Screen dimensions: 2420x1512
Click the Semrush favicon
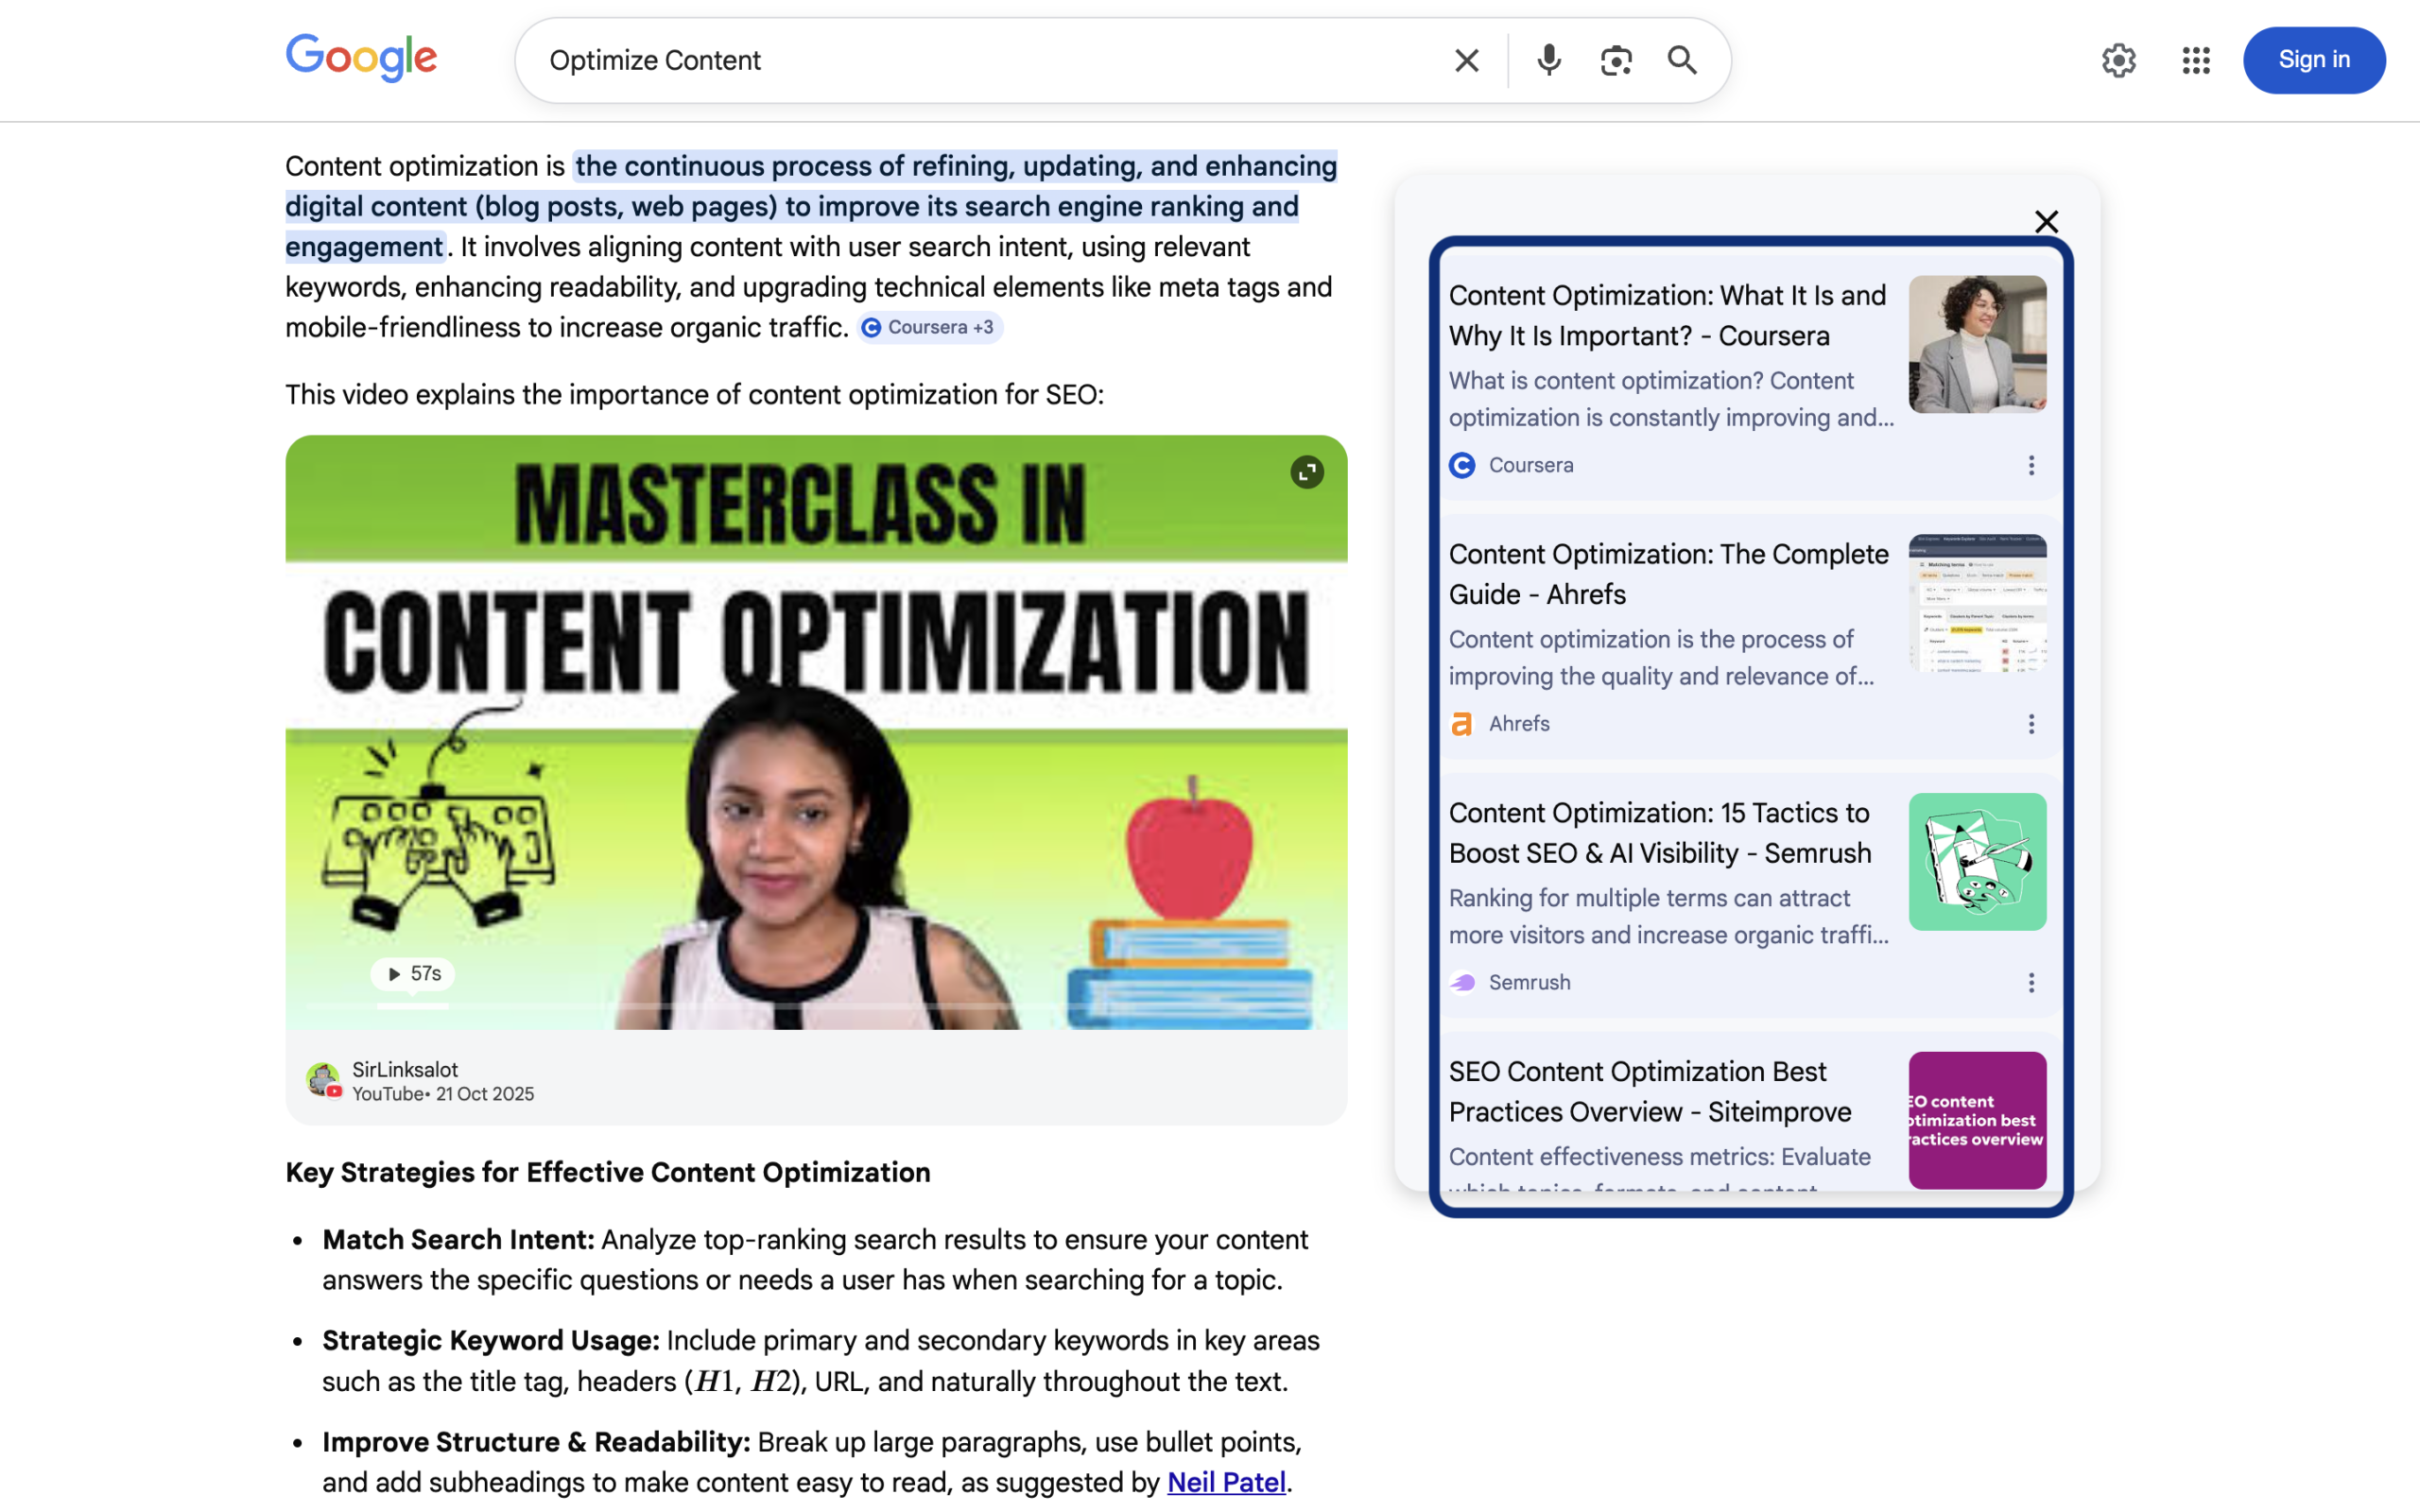[1462, 983]
